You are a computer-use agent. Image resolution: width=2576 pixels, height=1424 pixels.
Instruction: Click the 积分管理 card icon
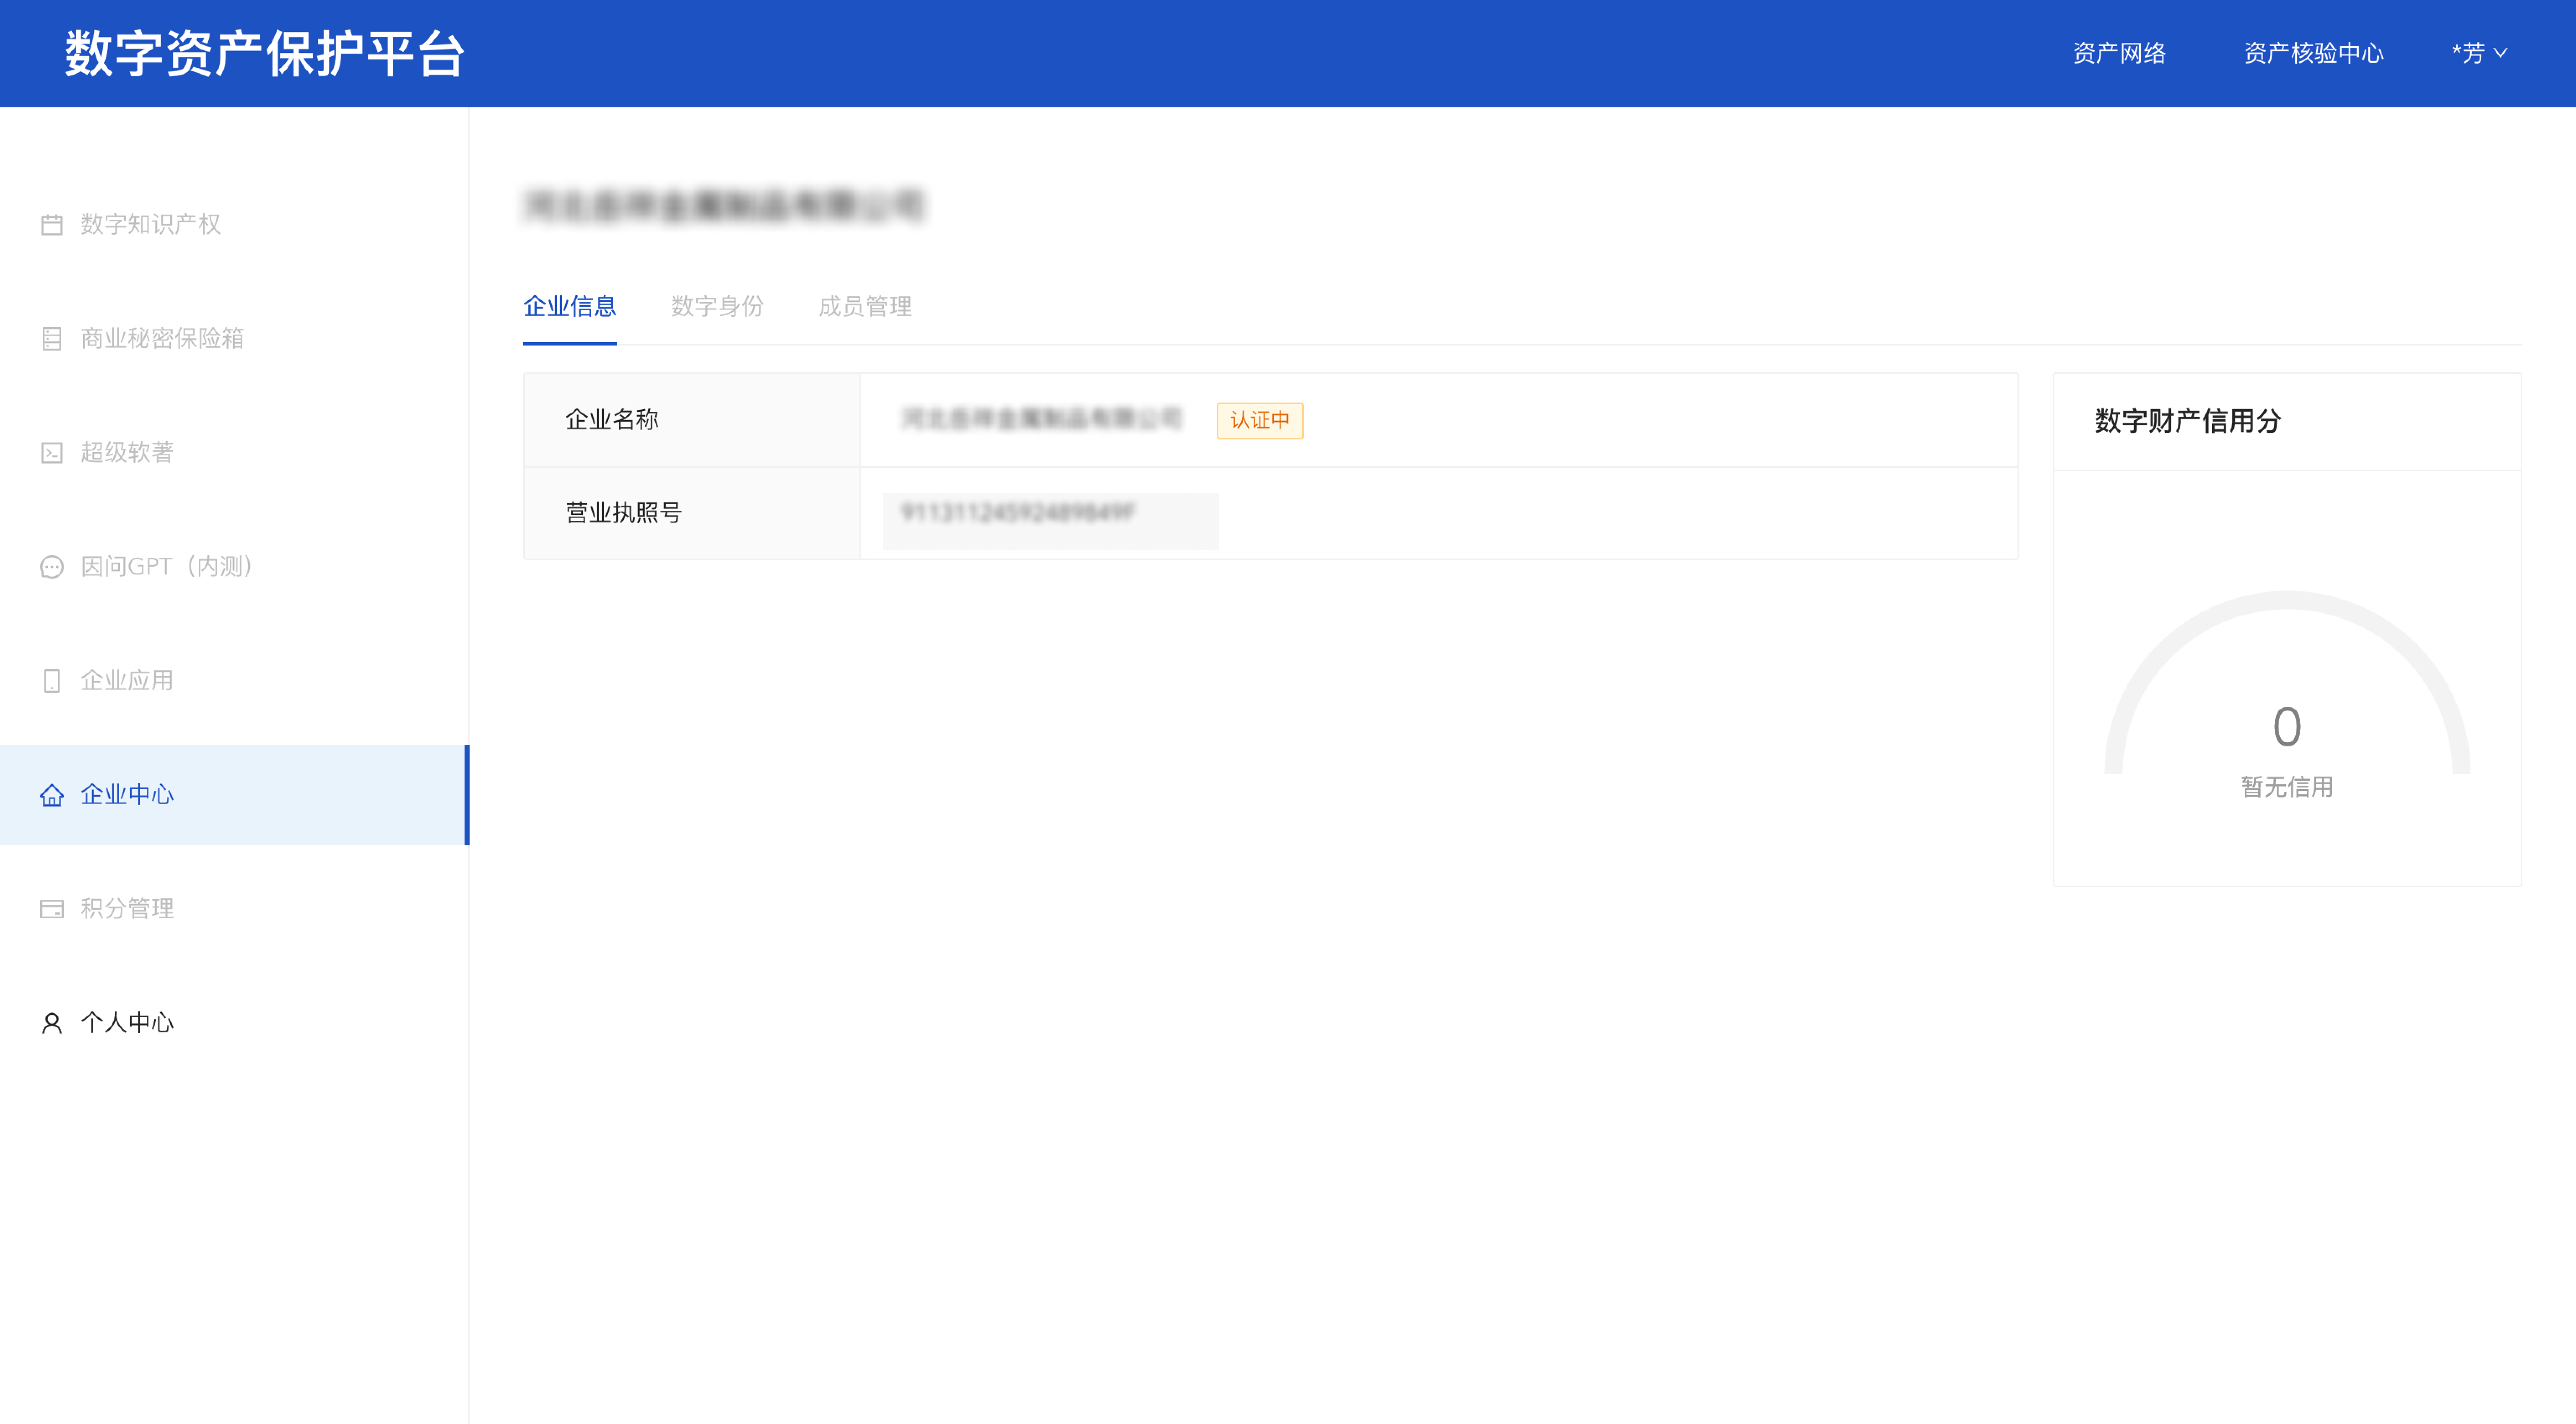[x=52, y=909]
